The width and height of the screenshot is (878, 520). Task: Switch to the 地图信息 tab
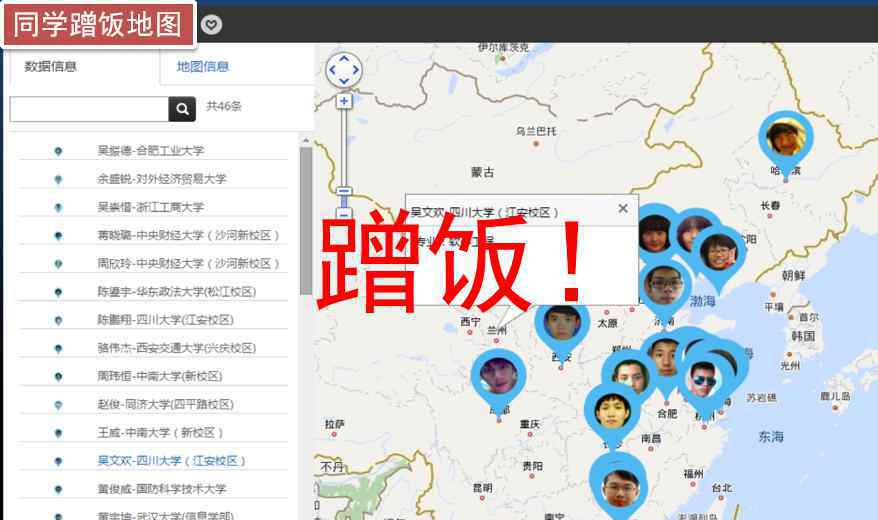(203, 67)
